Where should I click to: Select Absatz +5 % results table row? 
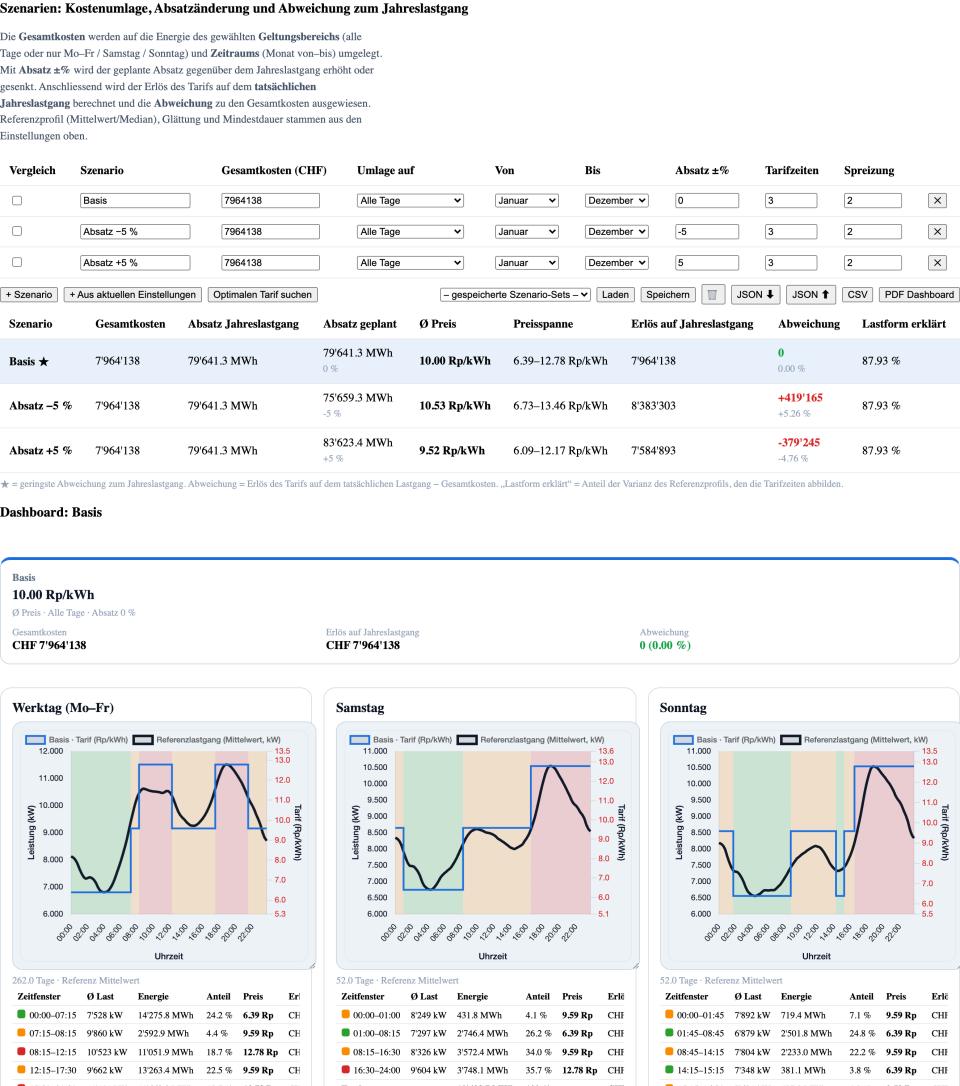[x=480, y=450]
